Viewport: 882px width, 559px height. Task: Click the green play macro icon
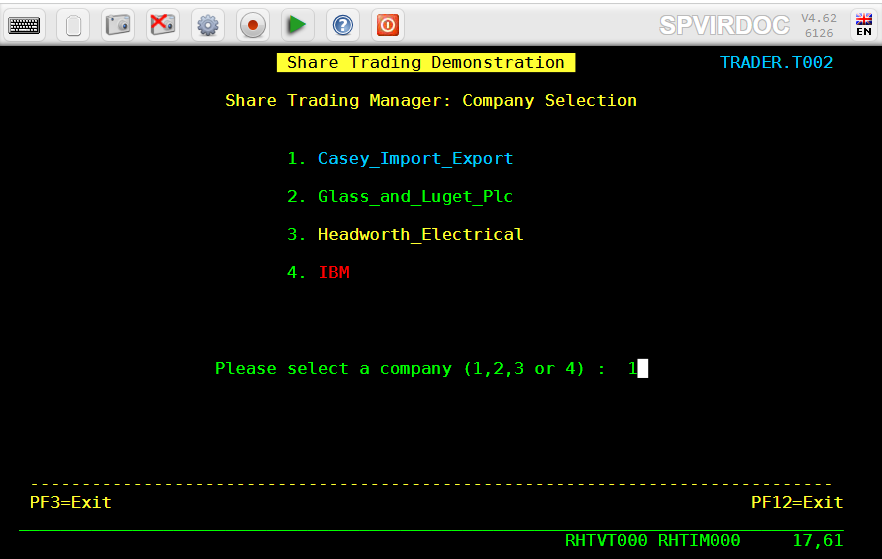point(298,25)
